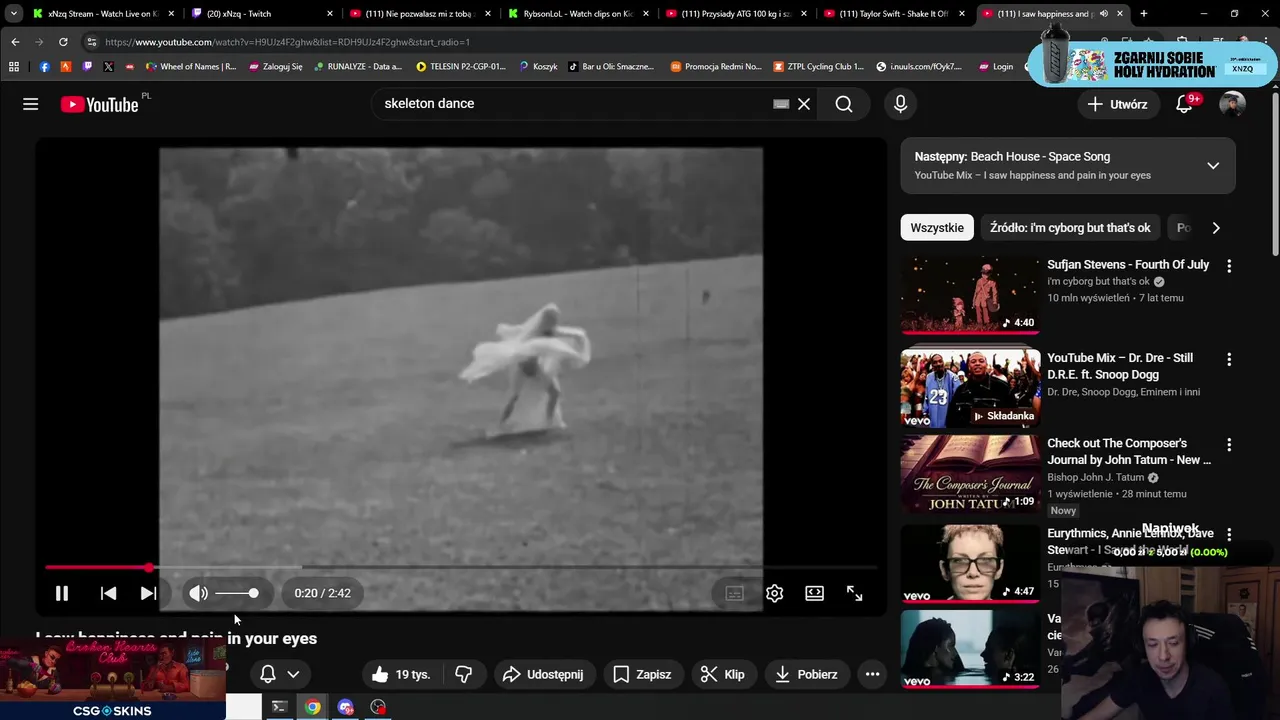The width and height of the screenshot is (1280, 720).
Task: Reload the page in the browser
Action: pyautogui.click(x=63, y=42)
